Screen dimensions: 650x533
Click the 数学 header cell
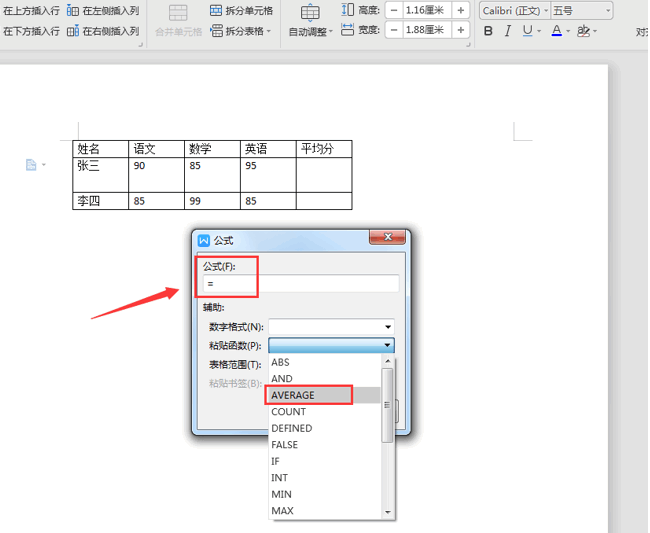tap(212, 149)
